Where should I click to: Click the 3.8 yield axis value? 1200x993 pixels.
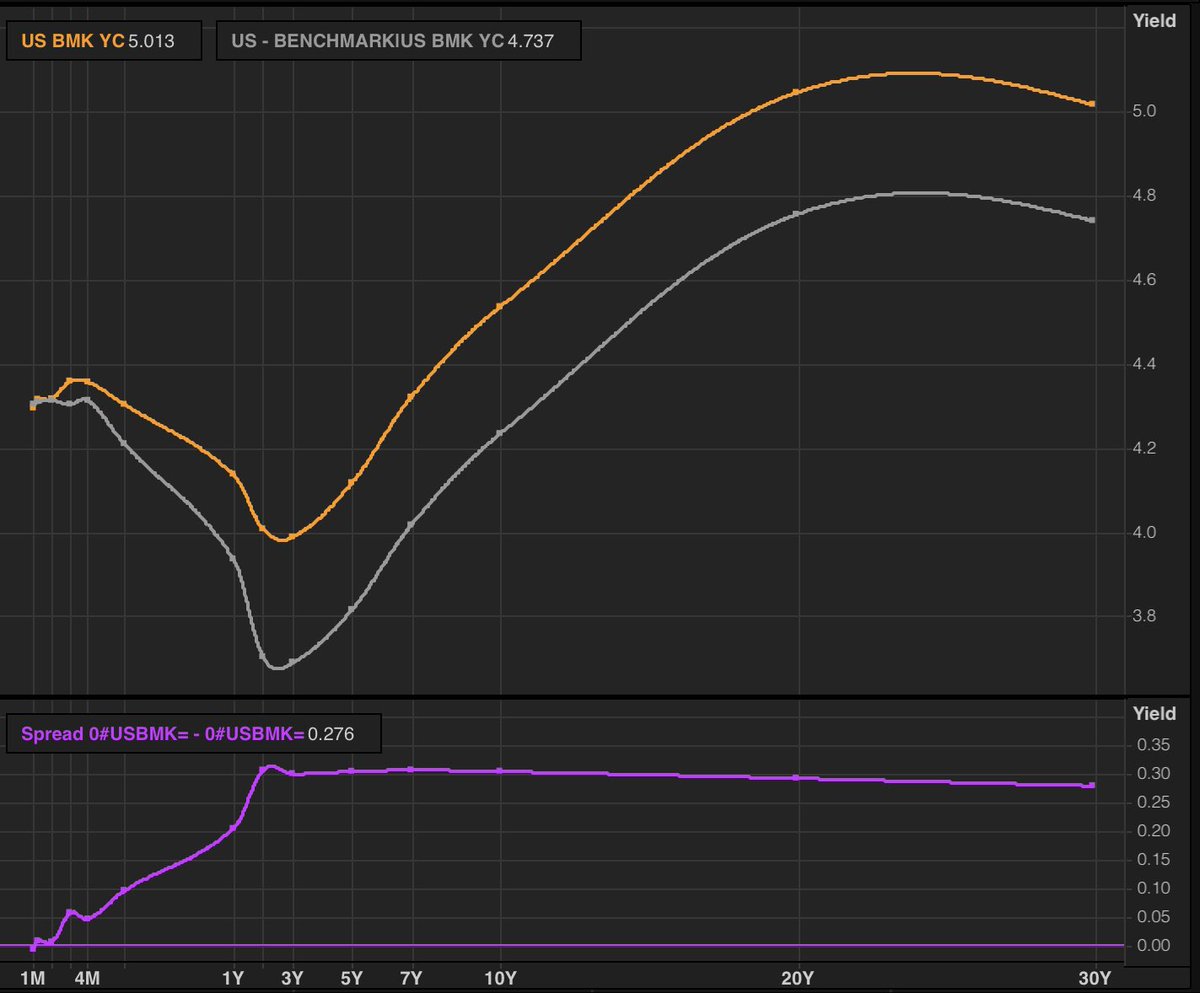[x=1145, y=616]
